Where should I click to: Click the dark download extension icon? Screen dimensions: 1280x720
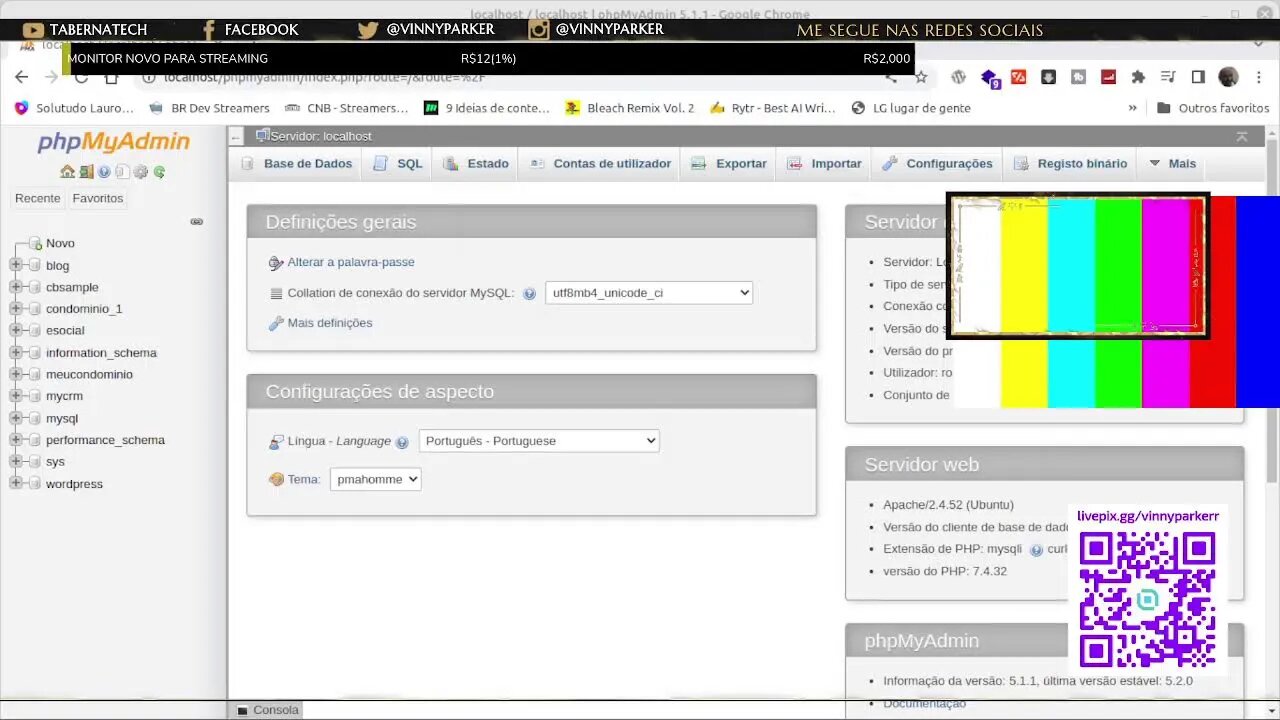1048,77
